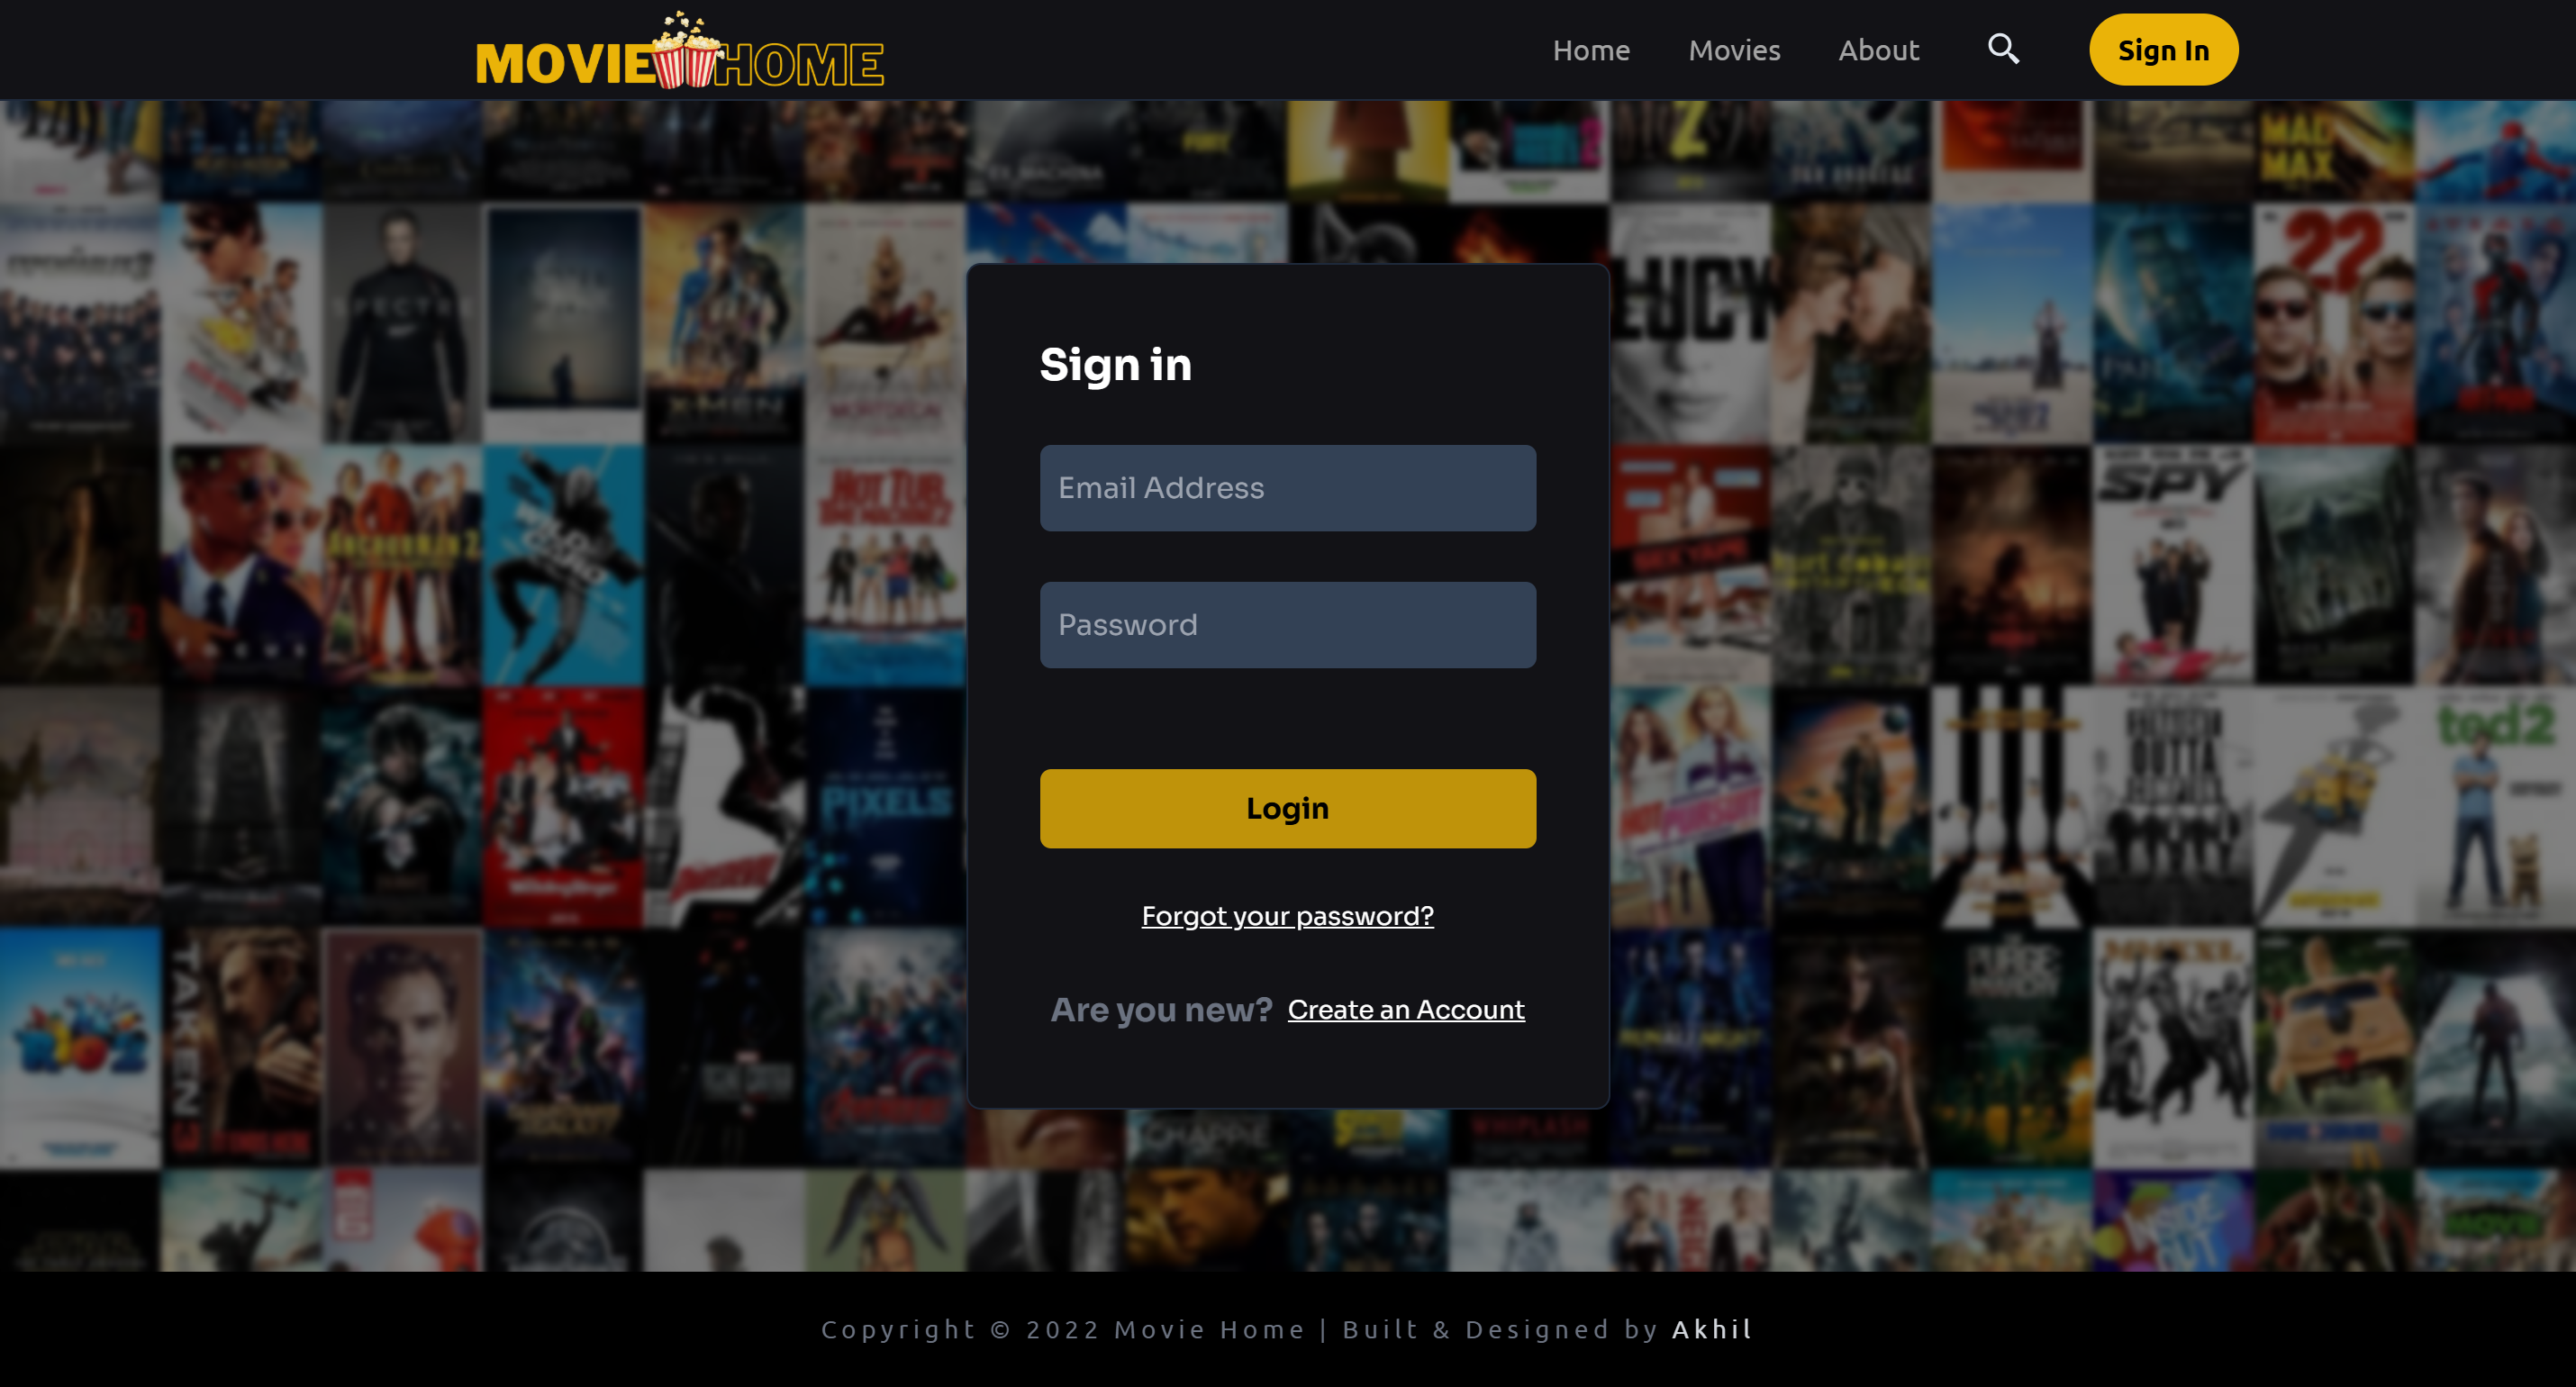The width and height of the screenshot is (2576, 1387).
Task: Click the yellow Sign In header button
Action: point(2163,50)
